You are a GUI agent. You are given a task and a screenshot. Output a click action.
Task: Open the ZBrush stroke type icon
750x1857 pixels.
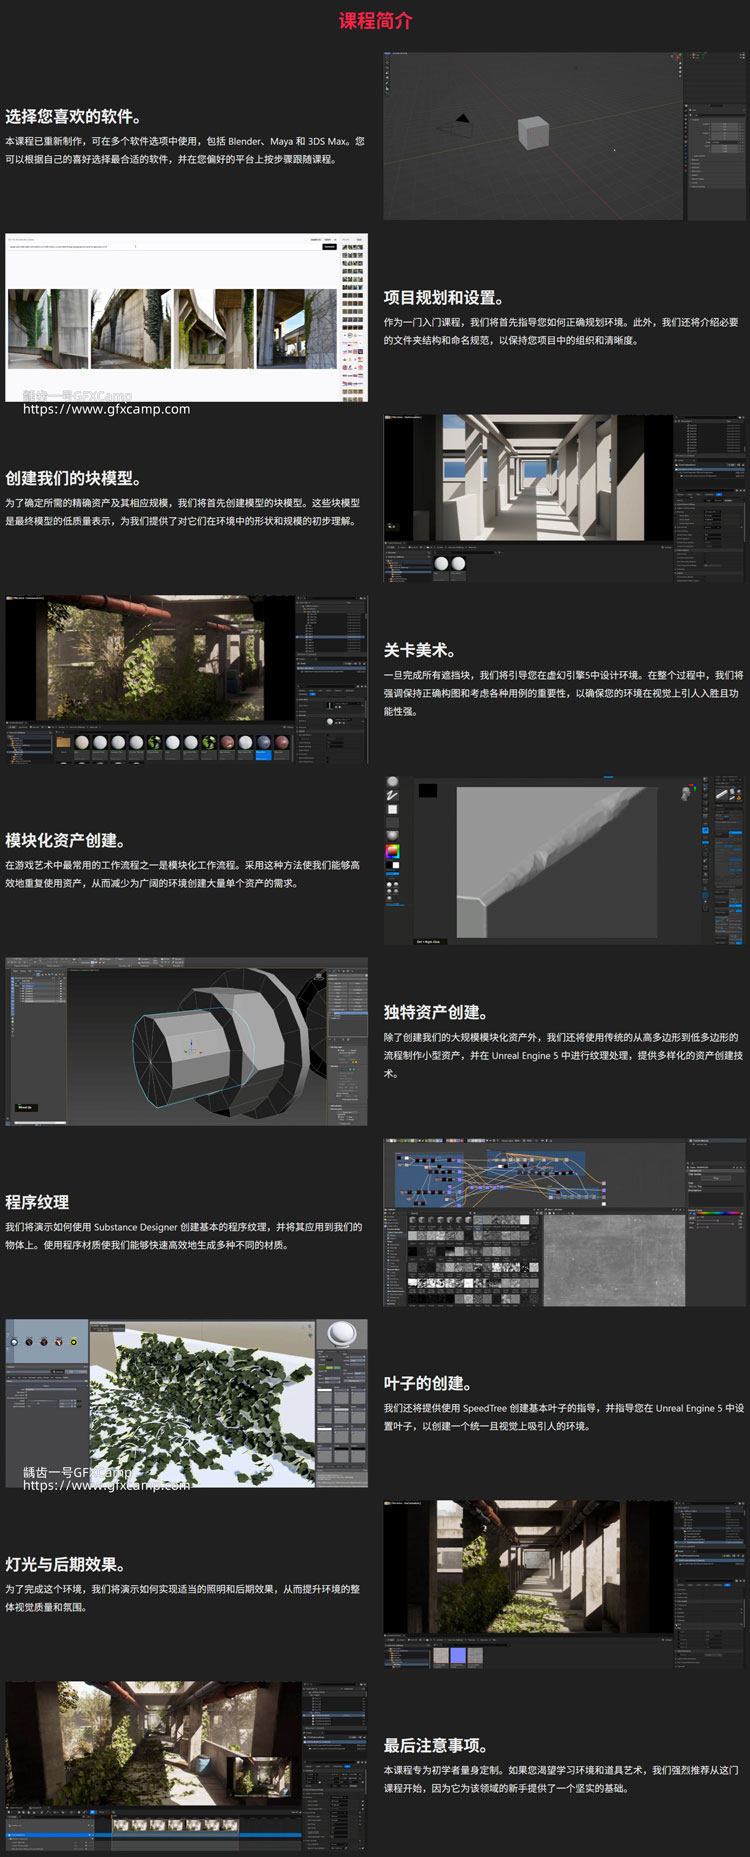[393, 795]
